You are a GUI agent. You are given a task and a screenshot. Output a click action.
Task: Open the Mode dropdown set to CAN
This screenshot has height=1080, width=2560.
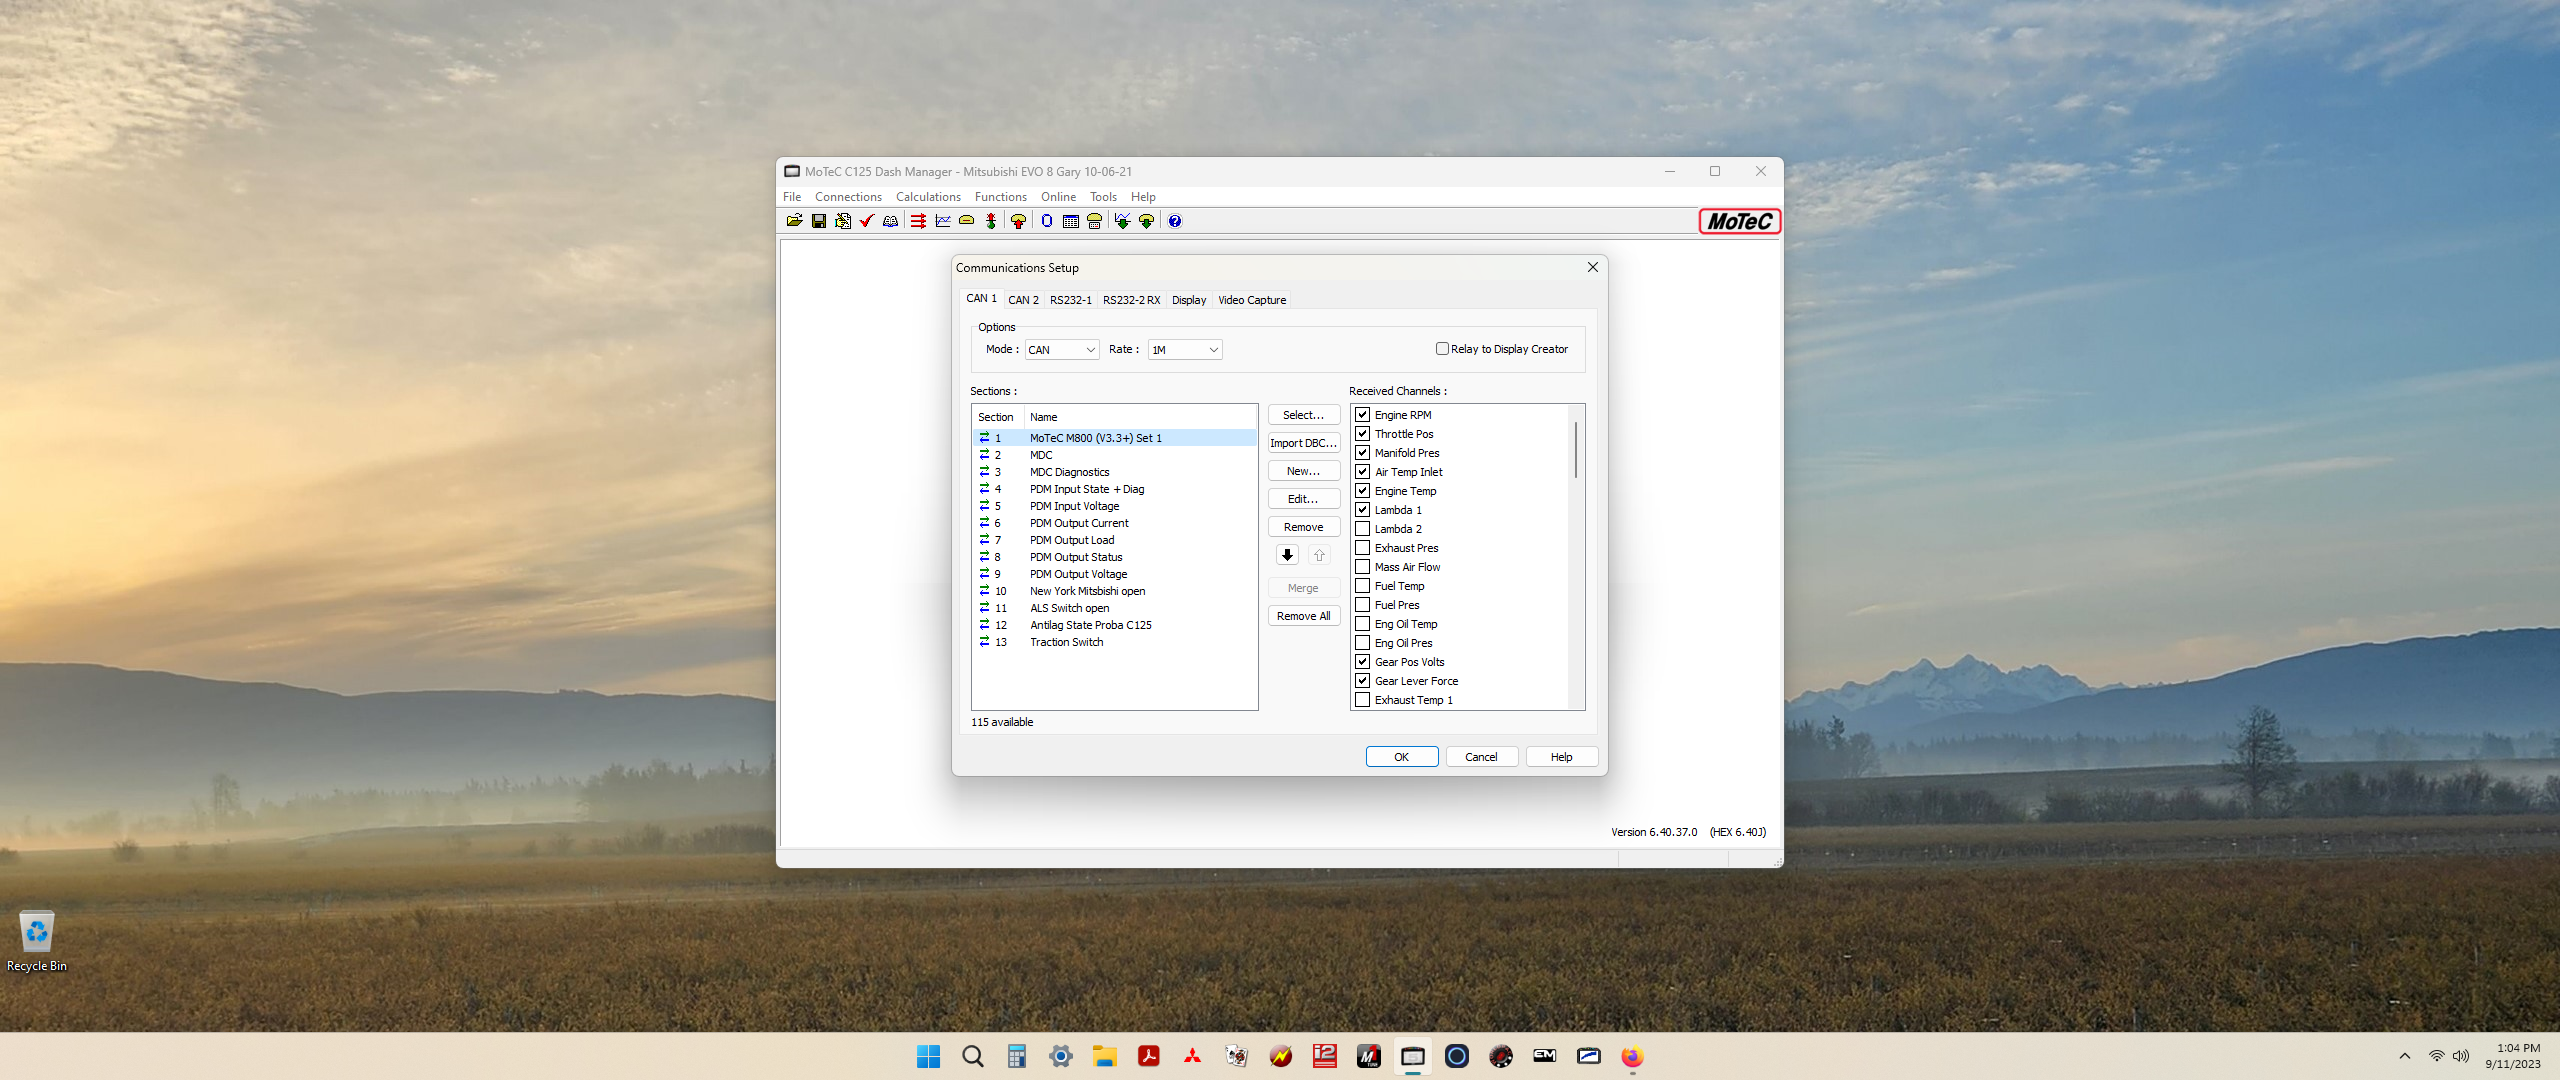tap(1062, 350)
